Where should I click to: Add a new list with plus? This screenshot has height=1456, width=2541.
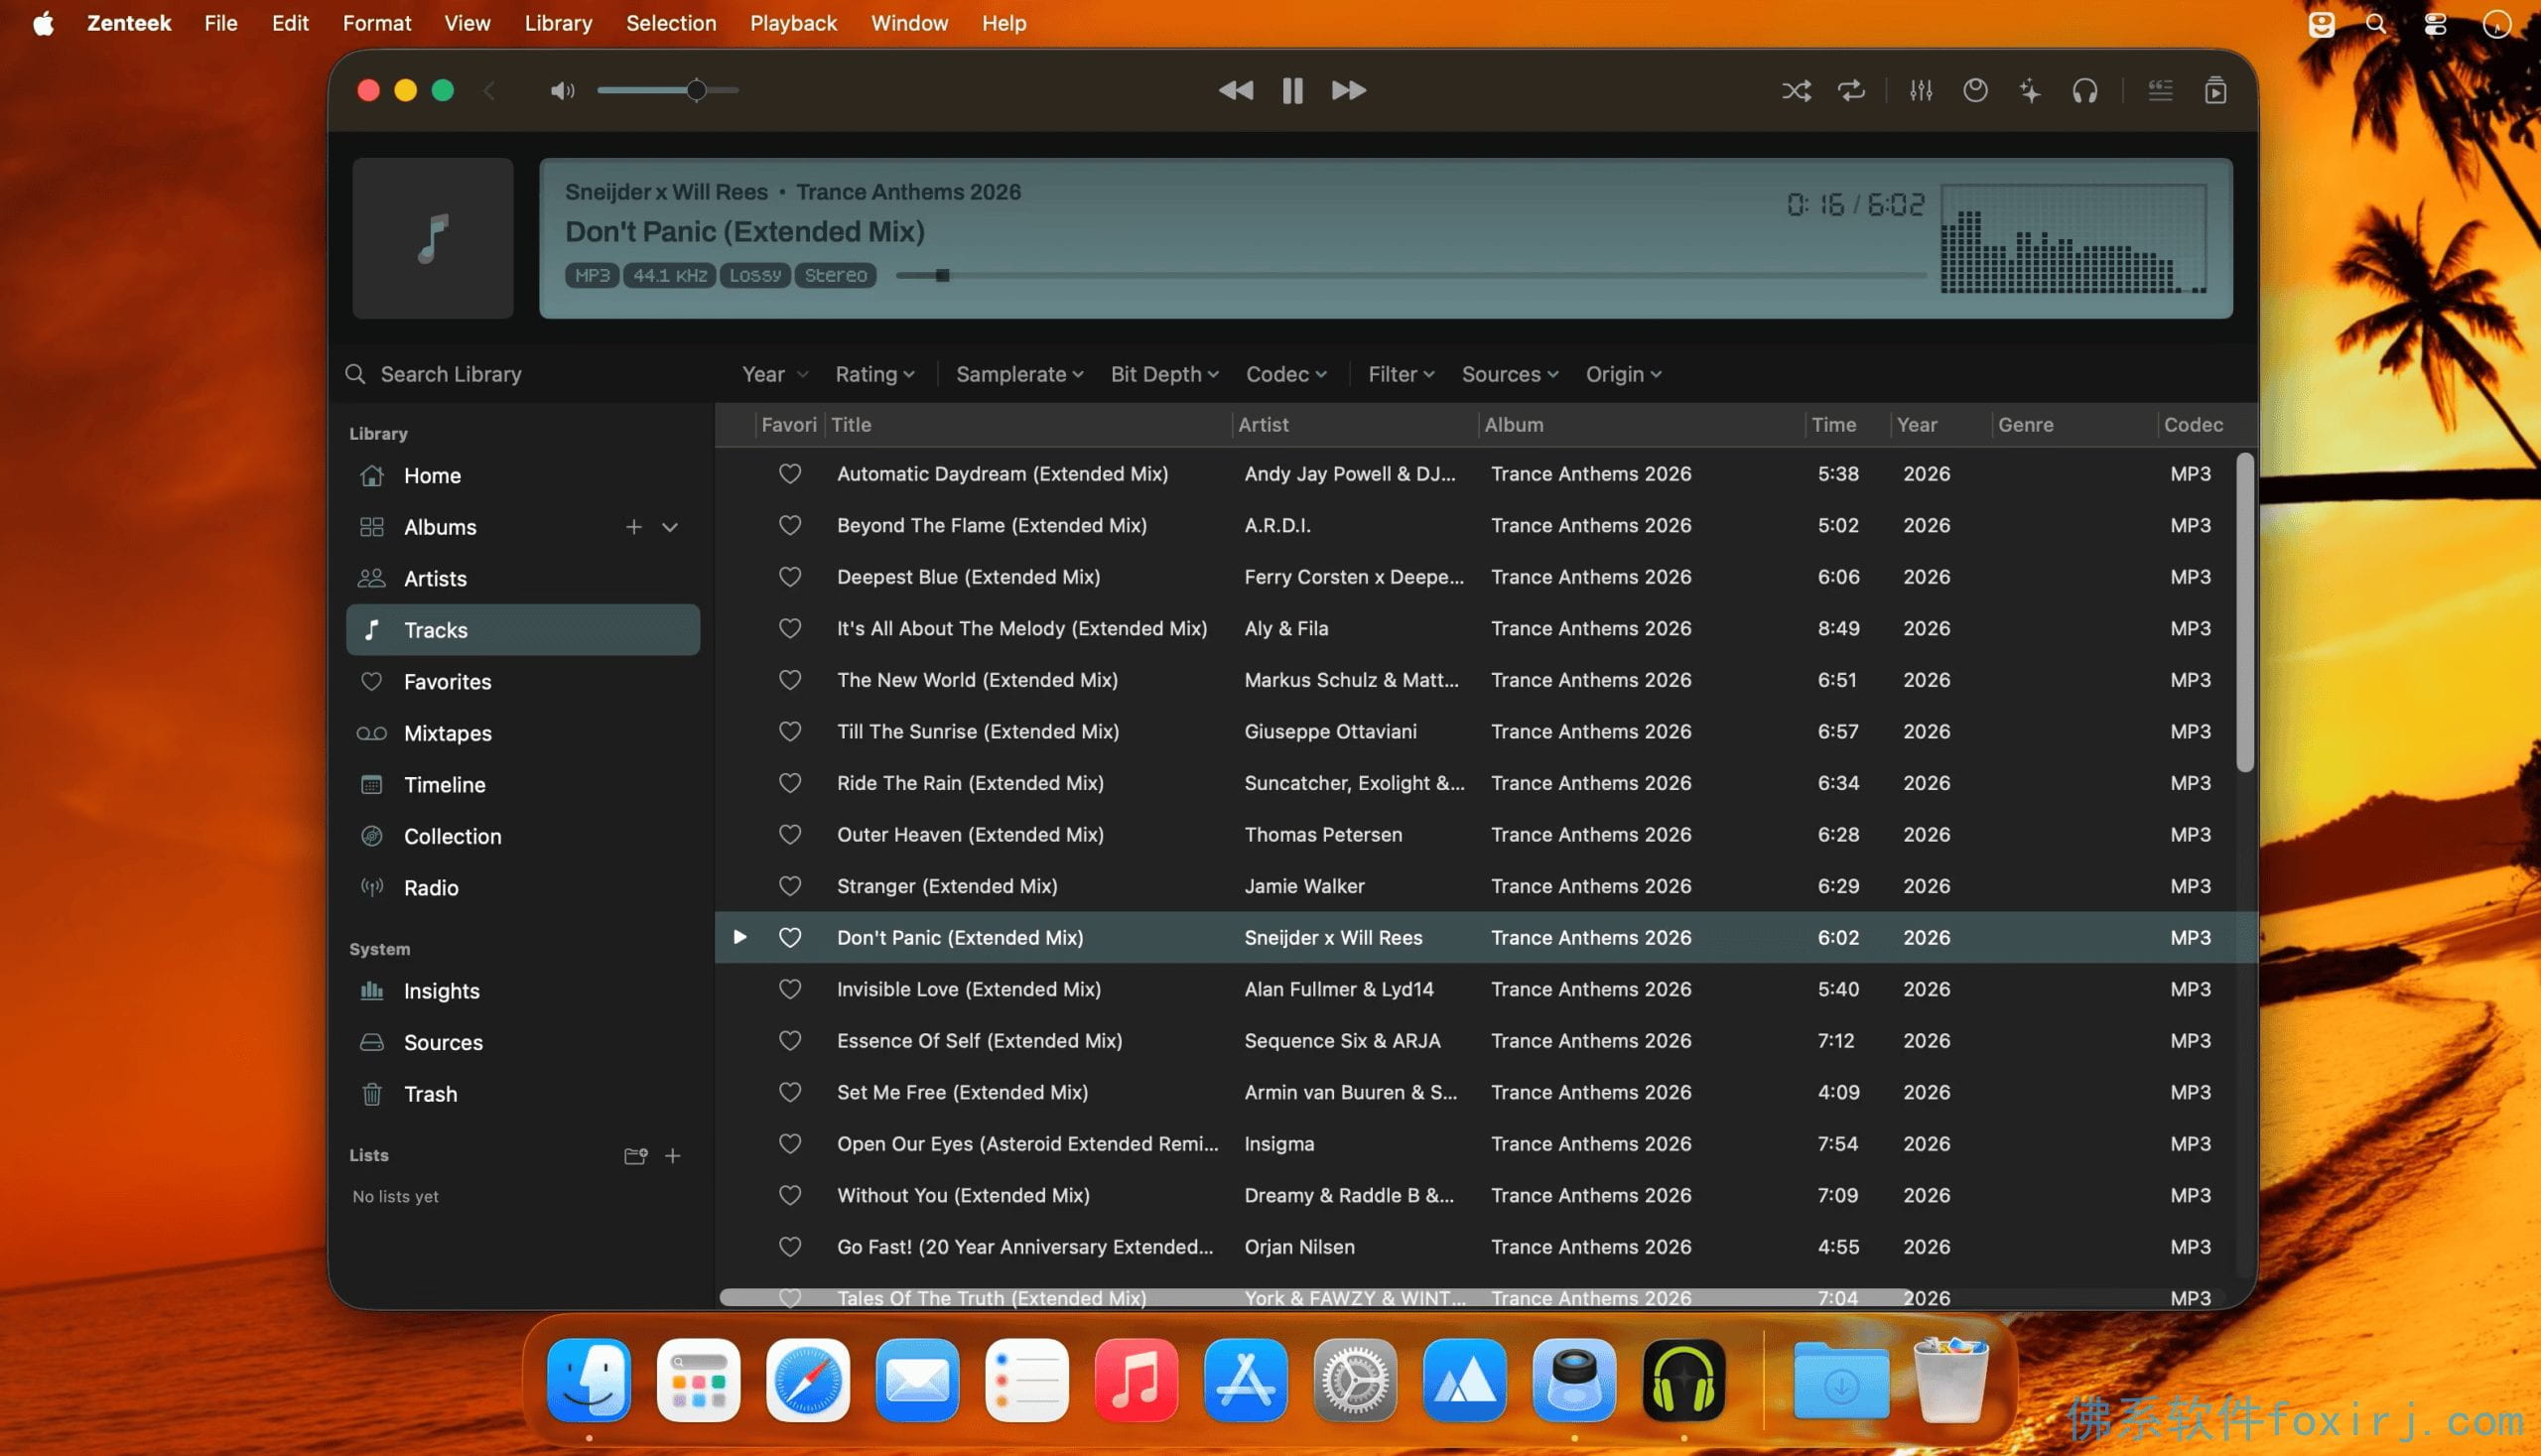(x=673, y=1156)
